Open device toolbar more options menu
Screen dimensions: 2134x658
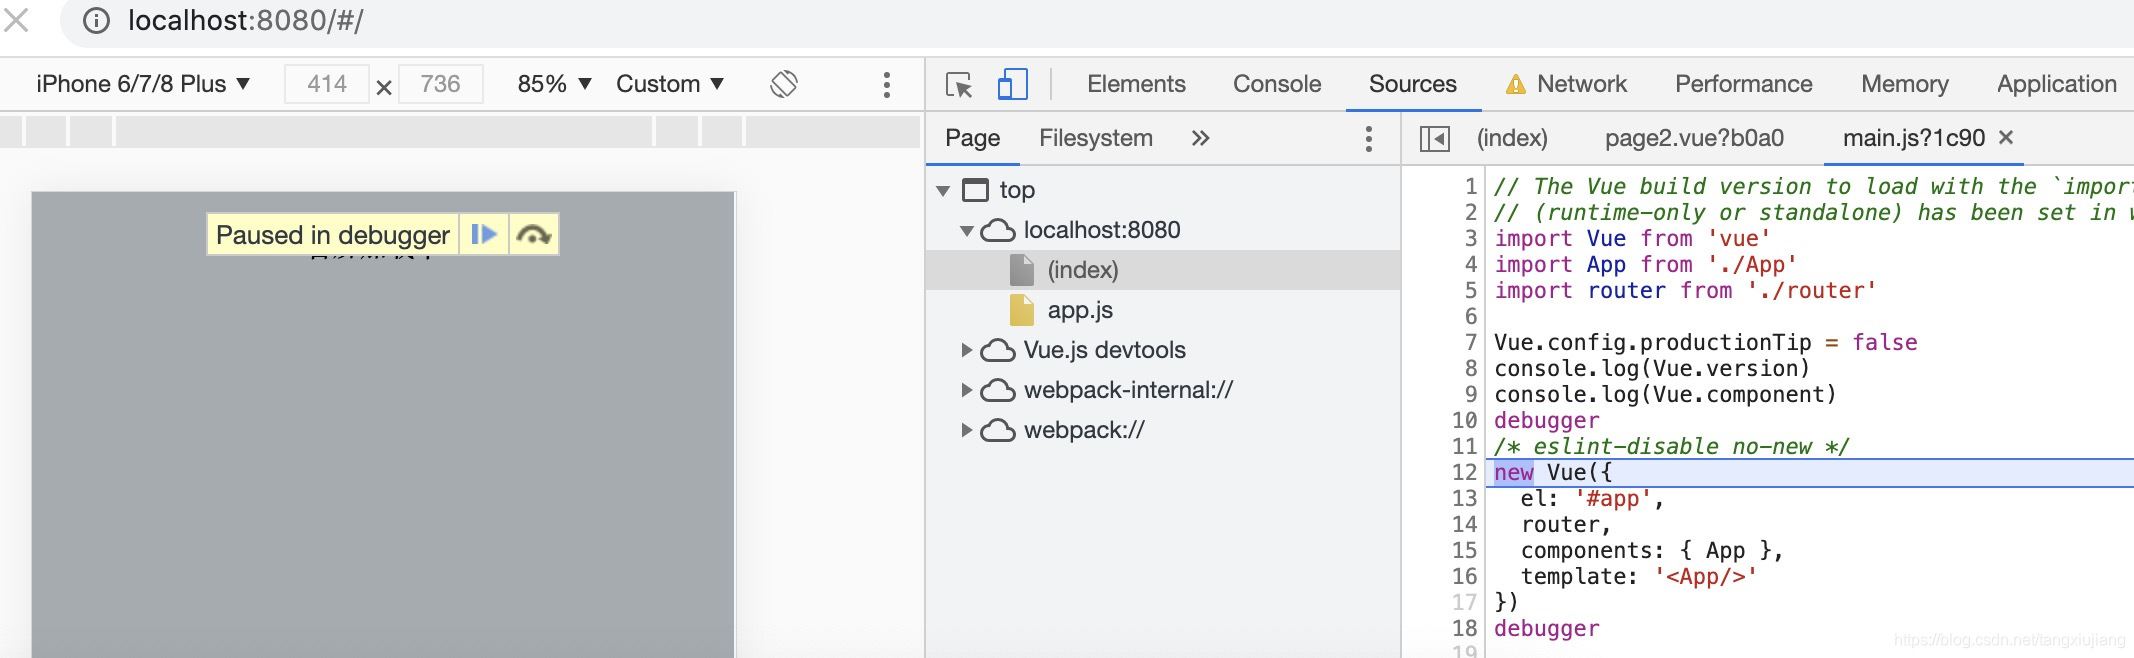(886, 85)
